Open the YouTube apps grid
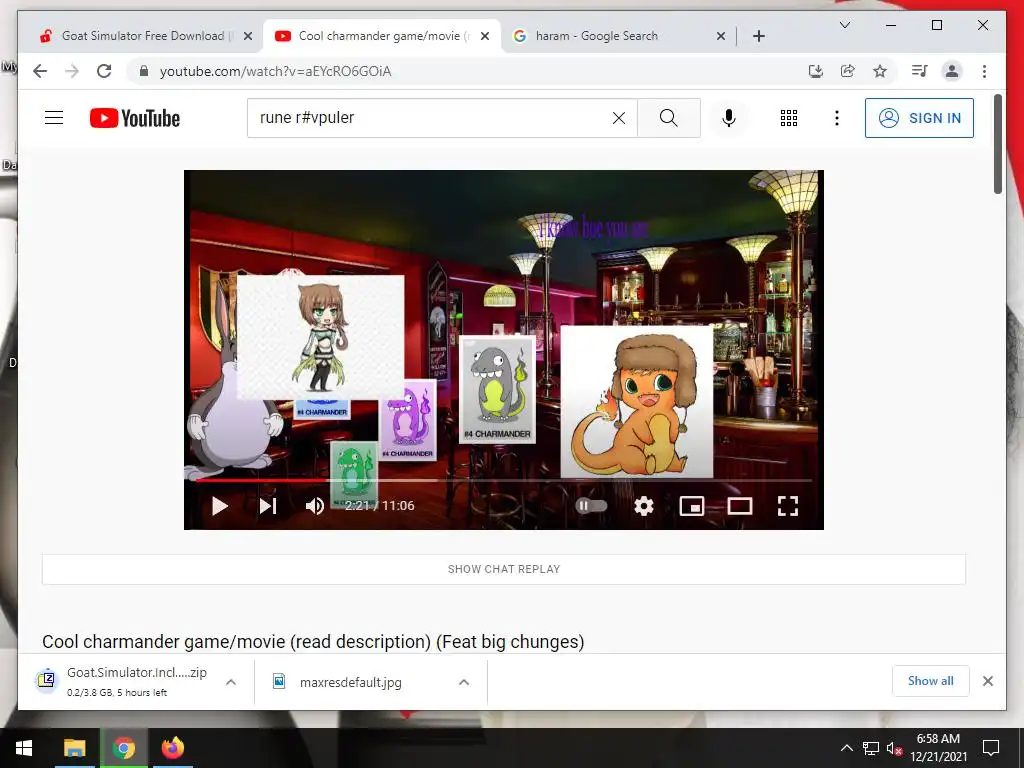 pyautogui.click(x=789, y=118)
